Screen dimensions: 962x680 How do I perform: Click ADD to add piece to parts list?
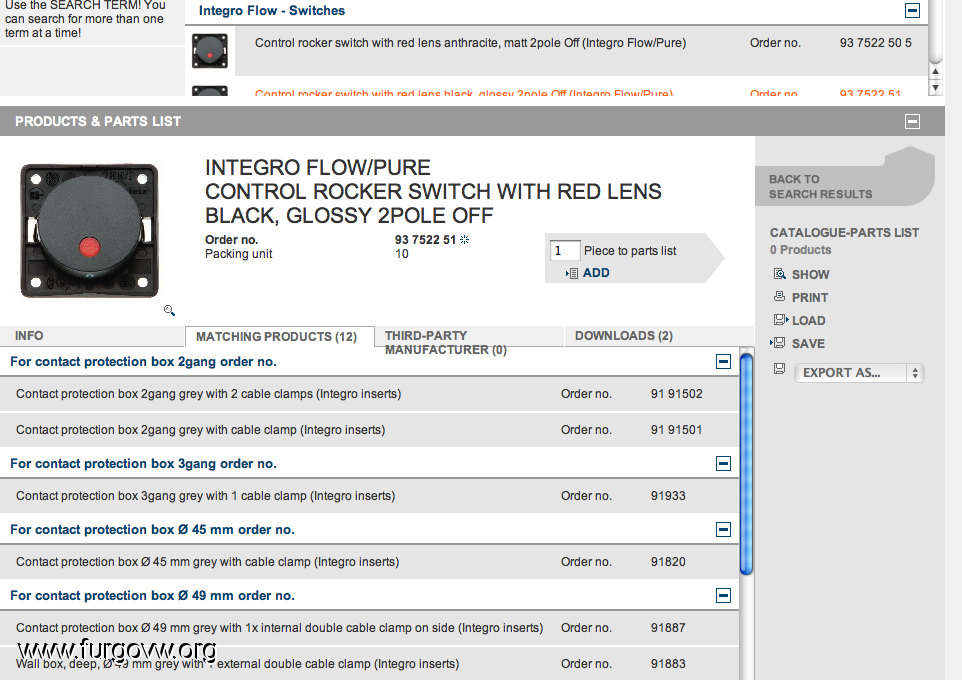[x=596, y=272]
